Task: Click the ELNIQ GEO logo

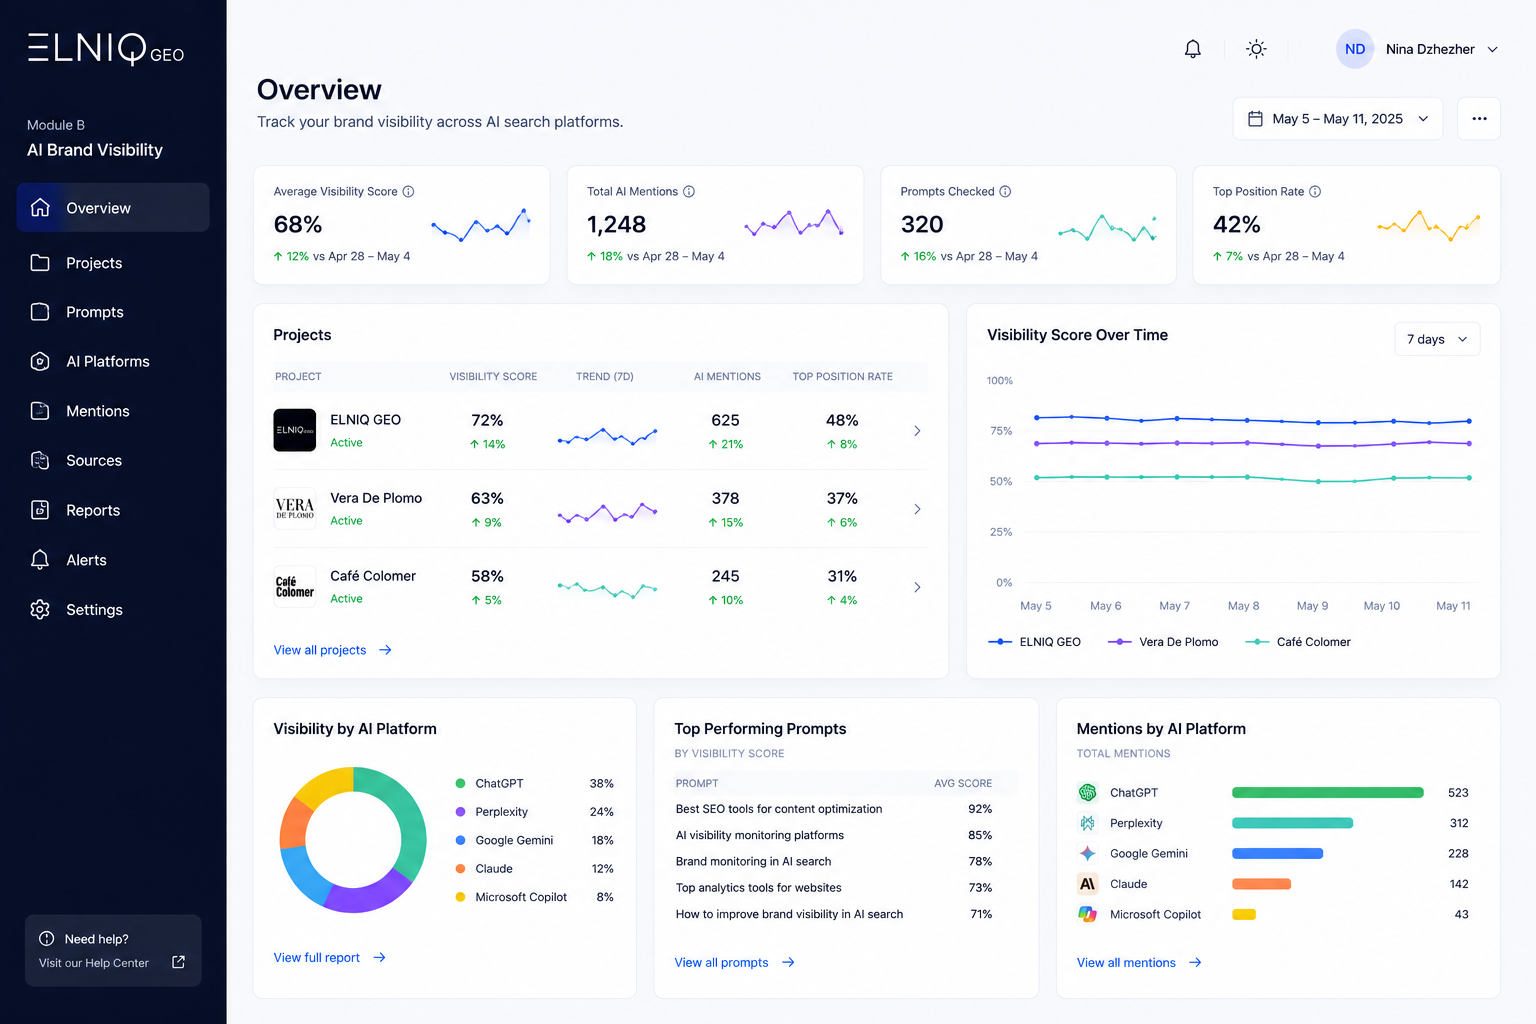Action: (106, 49)
